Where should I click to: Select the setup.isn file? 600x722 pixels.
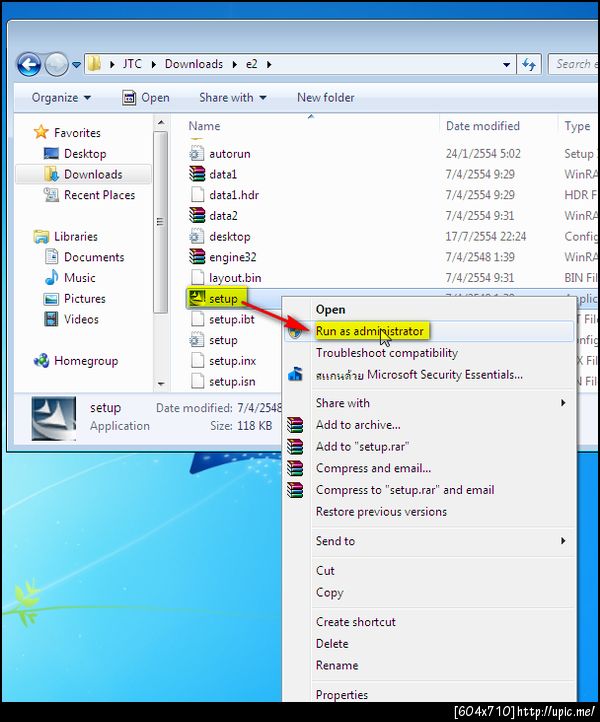pos(232,382)
